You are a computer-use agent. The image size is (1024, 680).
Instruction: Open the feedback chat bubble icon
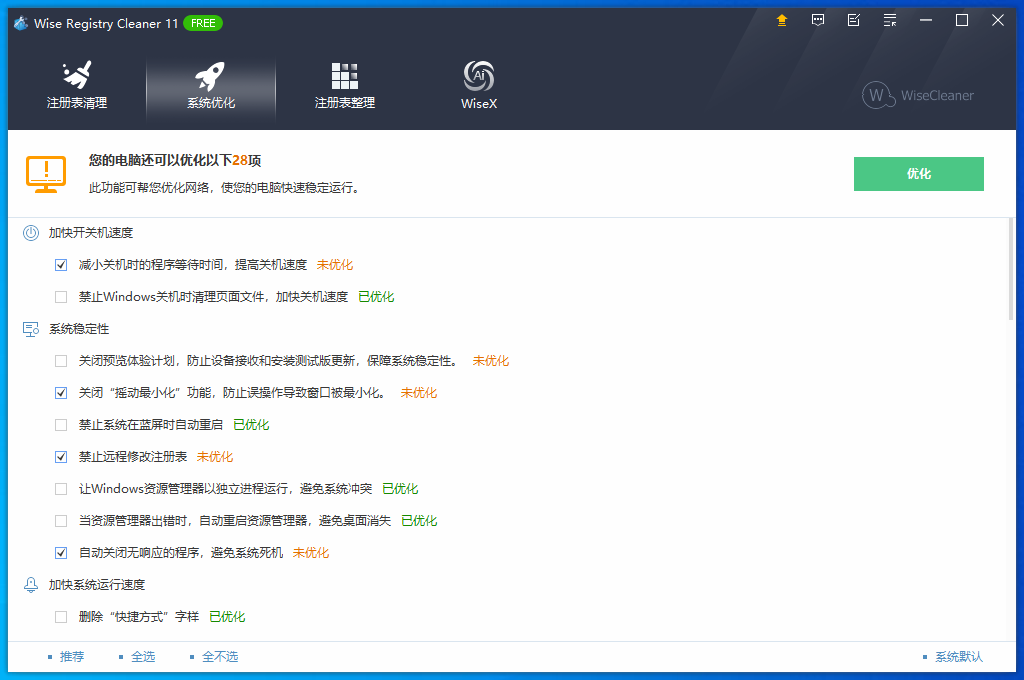[x=818, y=19]
